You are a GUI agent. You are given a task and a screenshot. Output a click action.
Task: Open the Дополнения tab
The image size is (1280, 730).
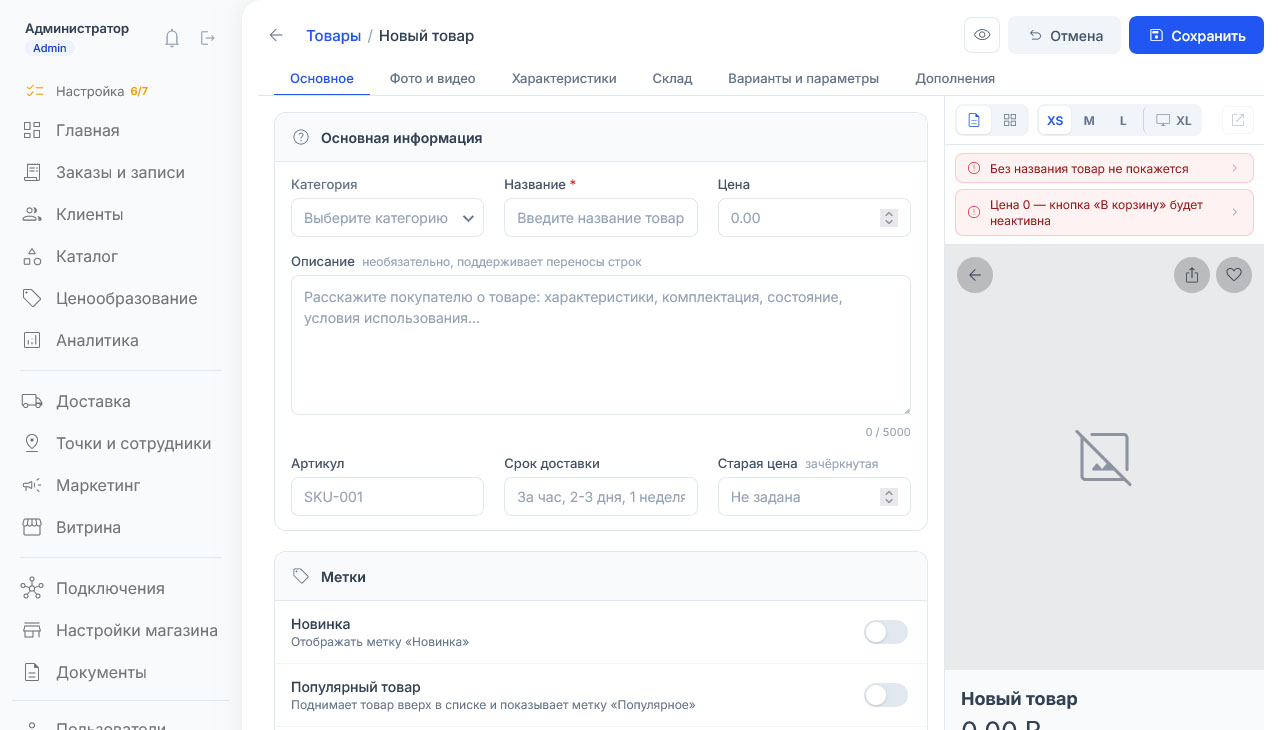(955, 78)
